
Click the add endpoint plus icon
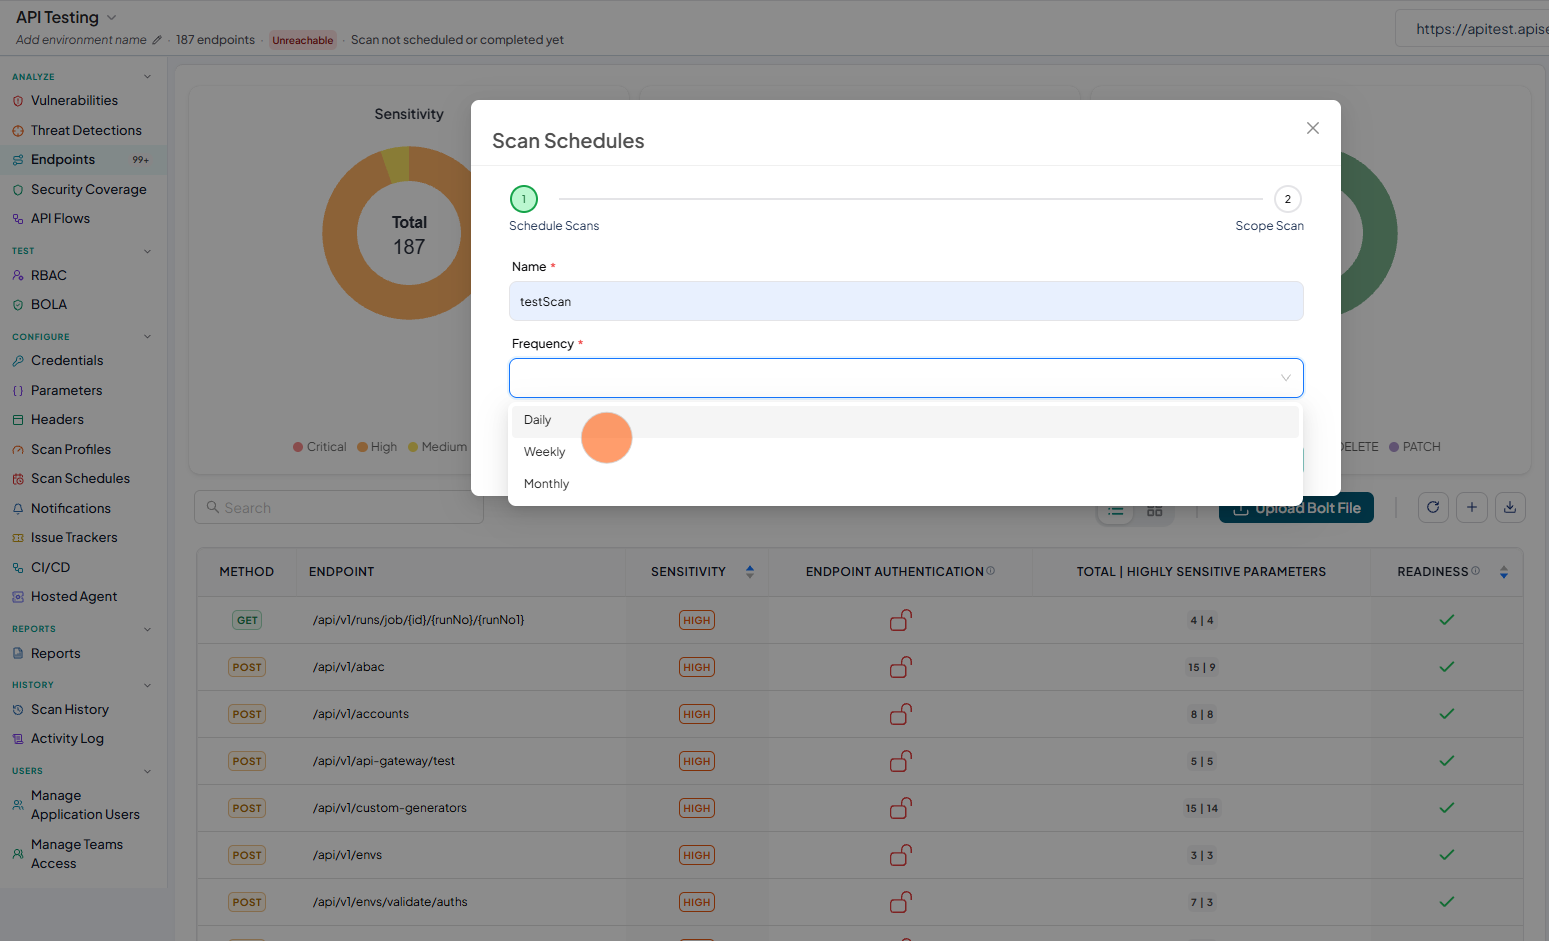pos(1472,508)
